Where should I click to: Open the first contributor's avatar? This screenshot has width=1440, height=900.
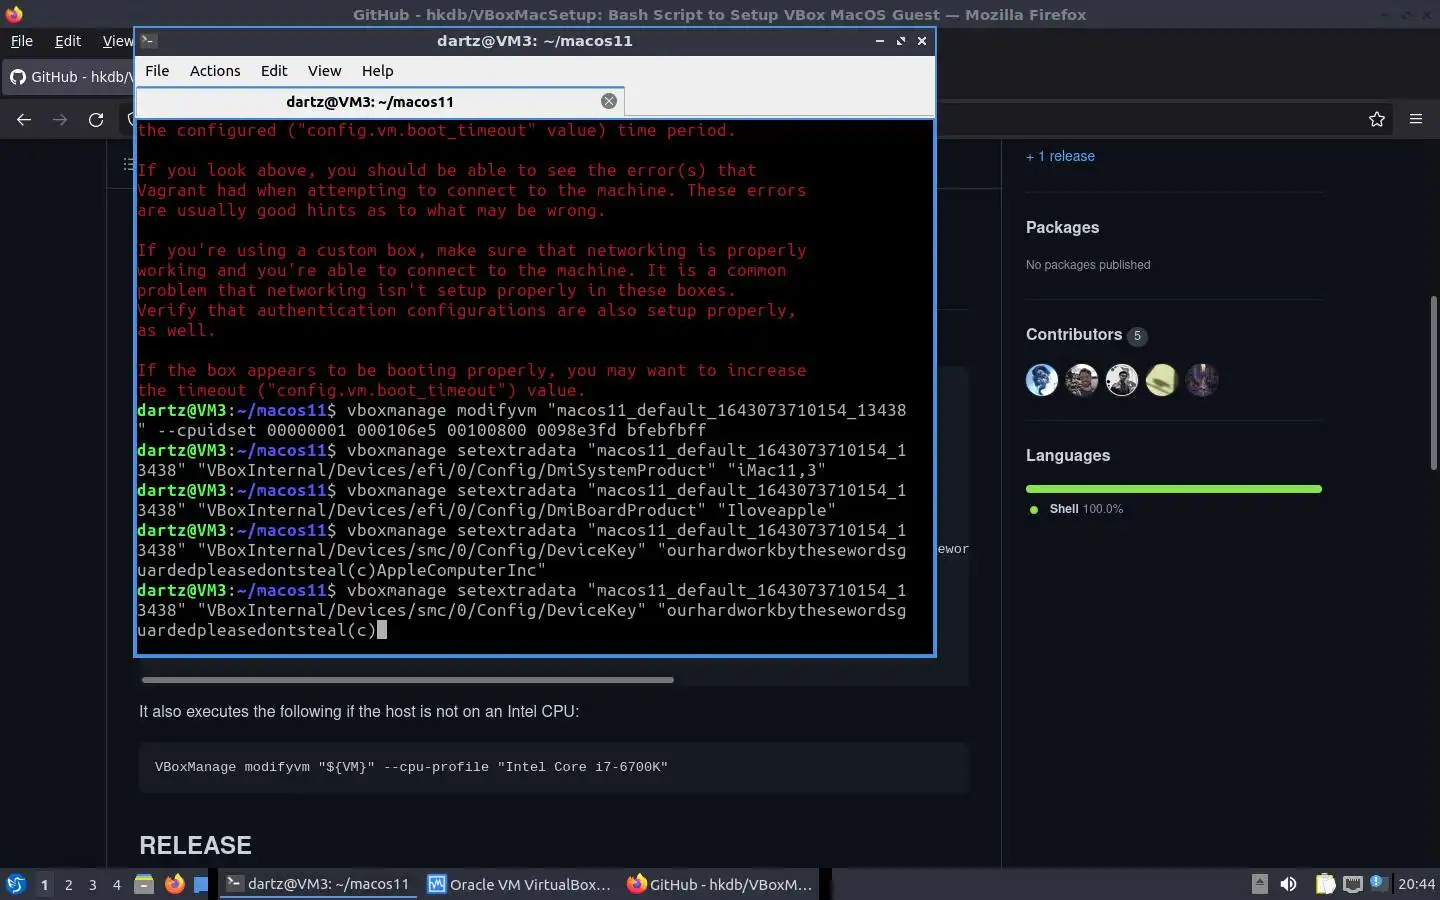1042,380
